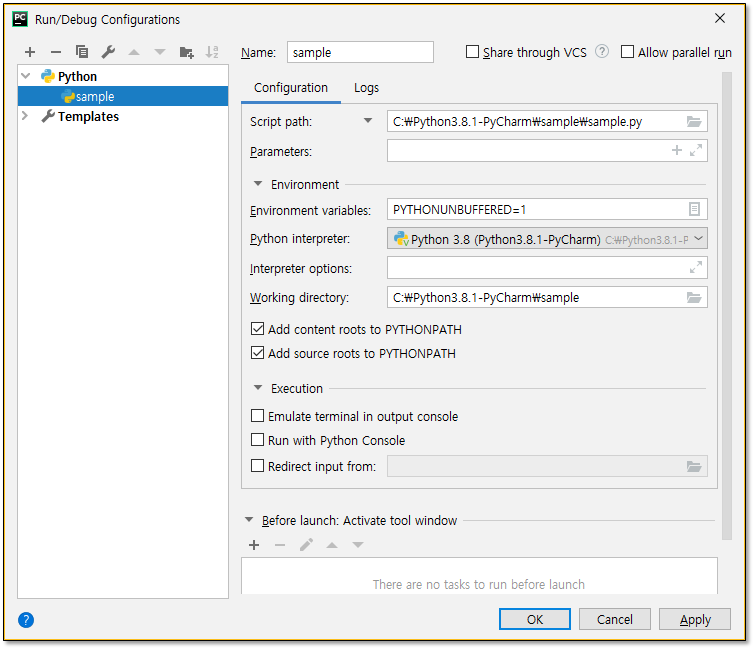The width and height of the screenshot is (755, 650).
Task: Open help with the blue question mark icon
Action: [x=26, y=620]
